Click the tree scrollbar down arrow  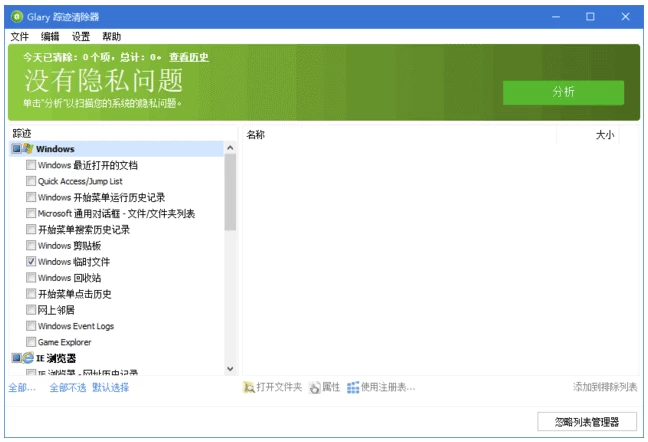(230, 368)
